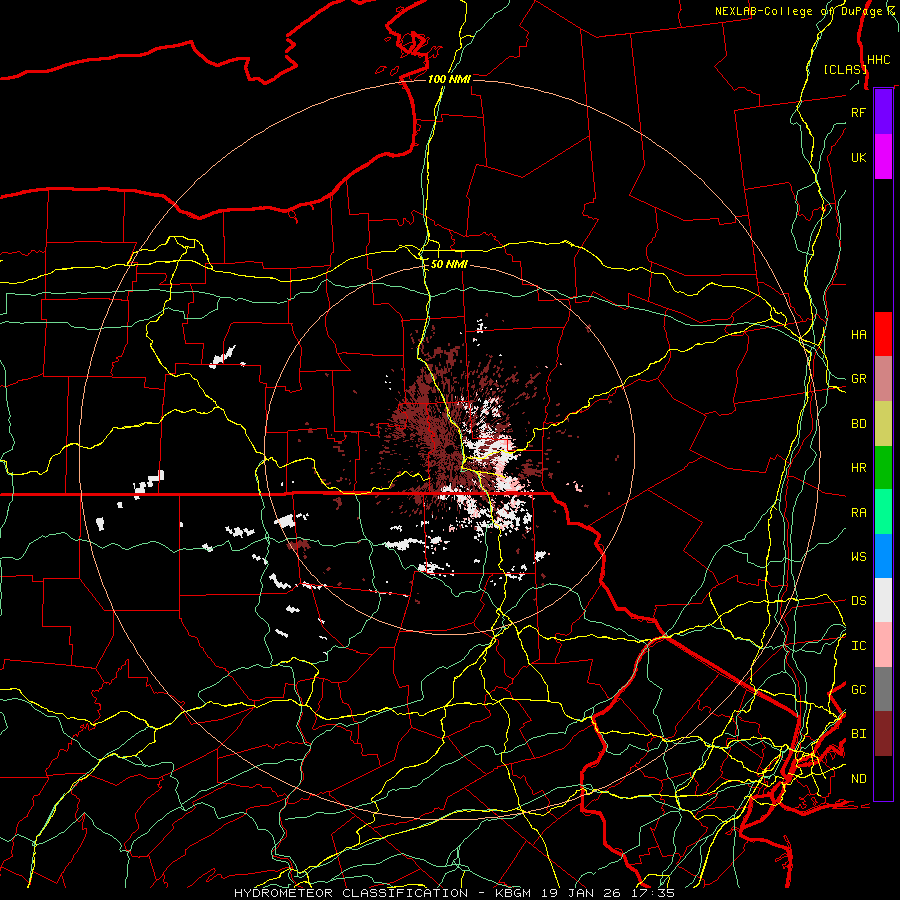Screen dimensions: 900x900
Task: Click the yellow BD legend swatch
Action: point(883,424)
